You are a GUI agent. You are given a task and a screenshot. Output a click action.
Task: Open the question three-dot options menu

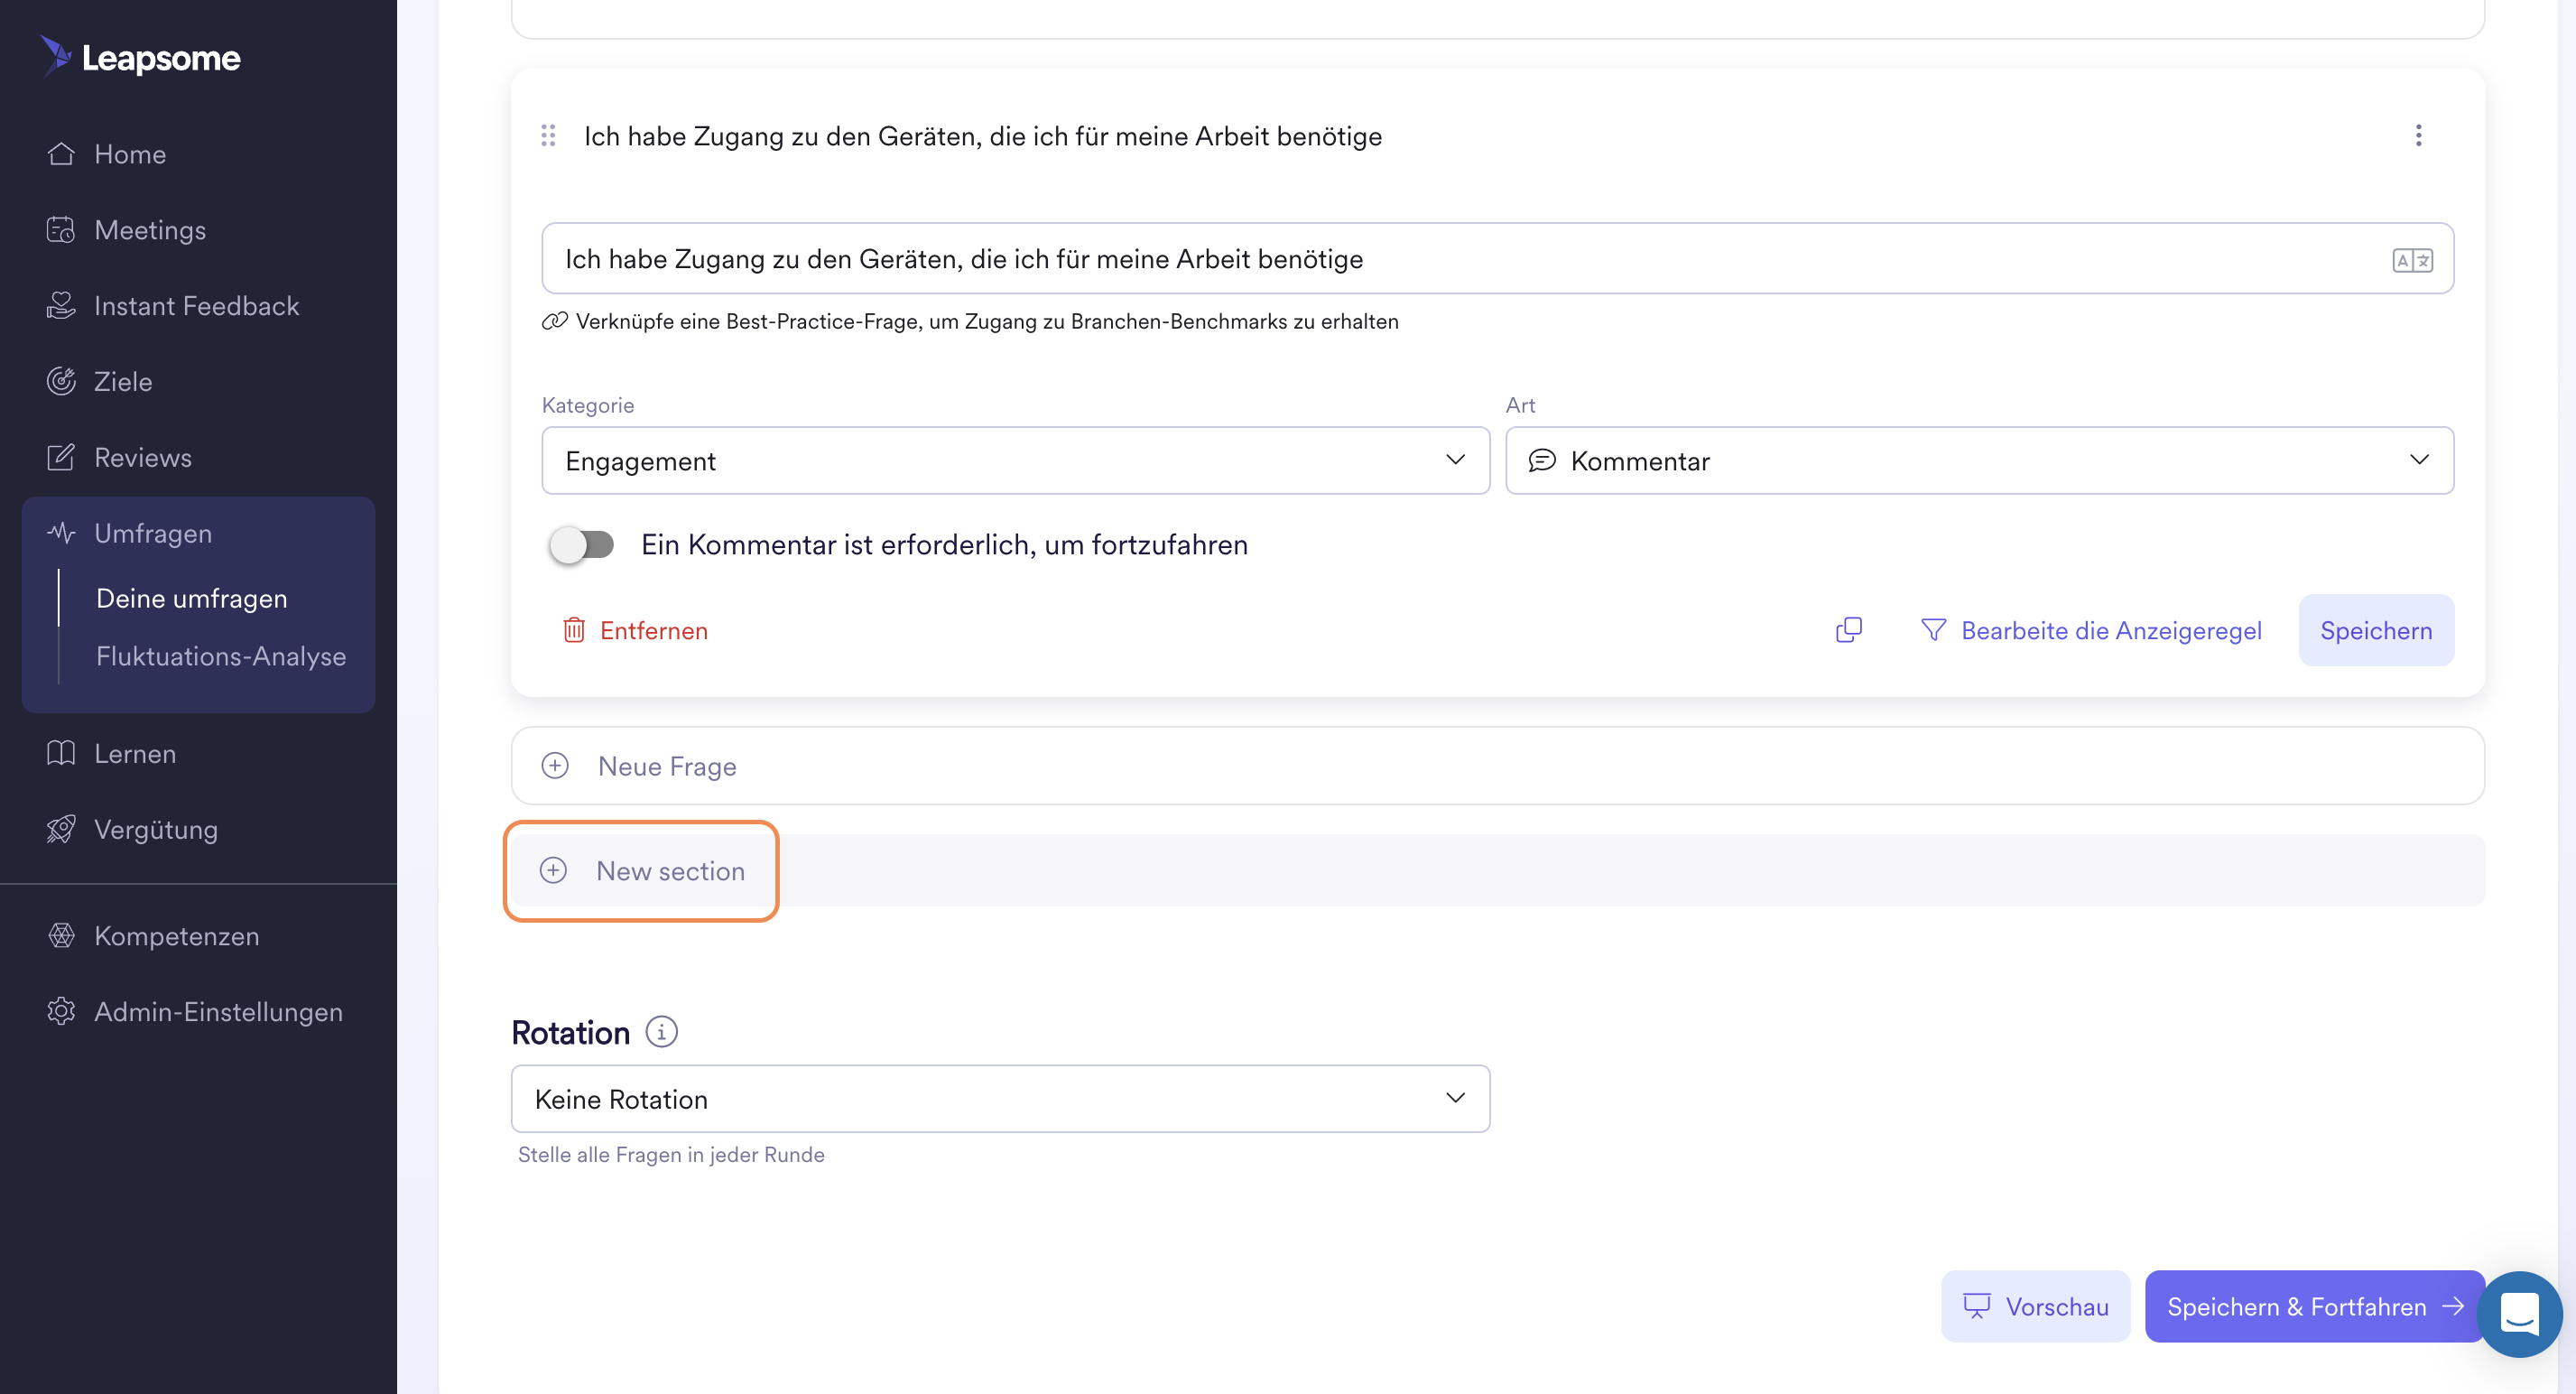pyautogui.click(x=2418, y=135)
